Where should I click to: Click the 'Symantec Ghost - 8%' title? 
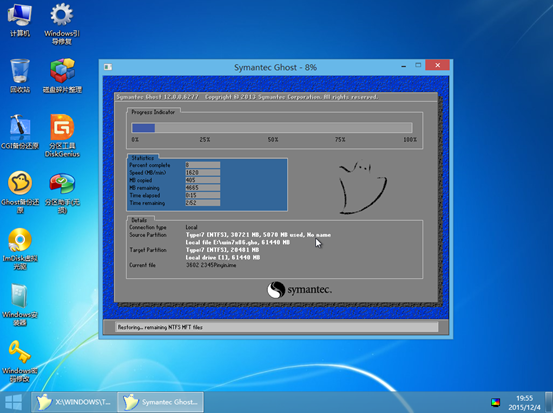275,67
